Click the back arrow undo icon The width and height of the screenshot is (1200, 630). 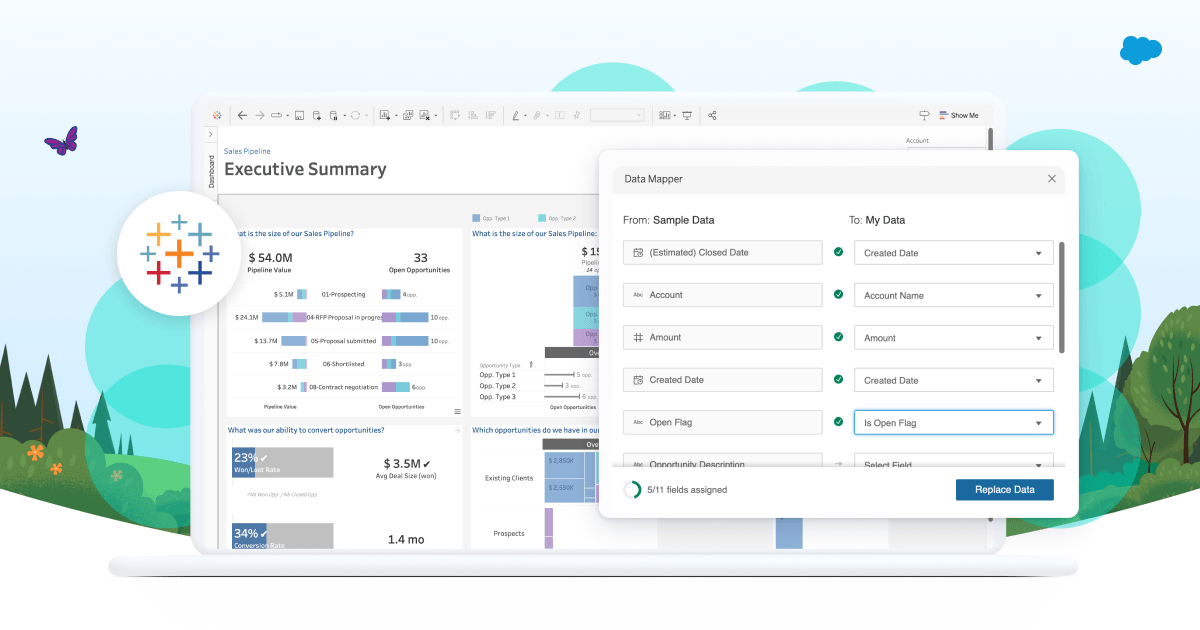click(x=242, y=116)
